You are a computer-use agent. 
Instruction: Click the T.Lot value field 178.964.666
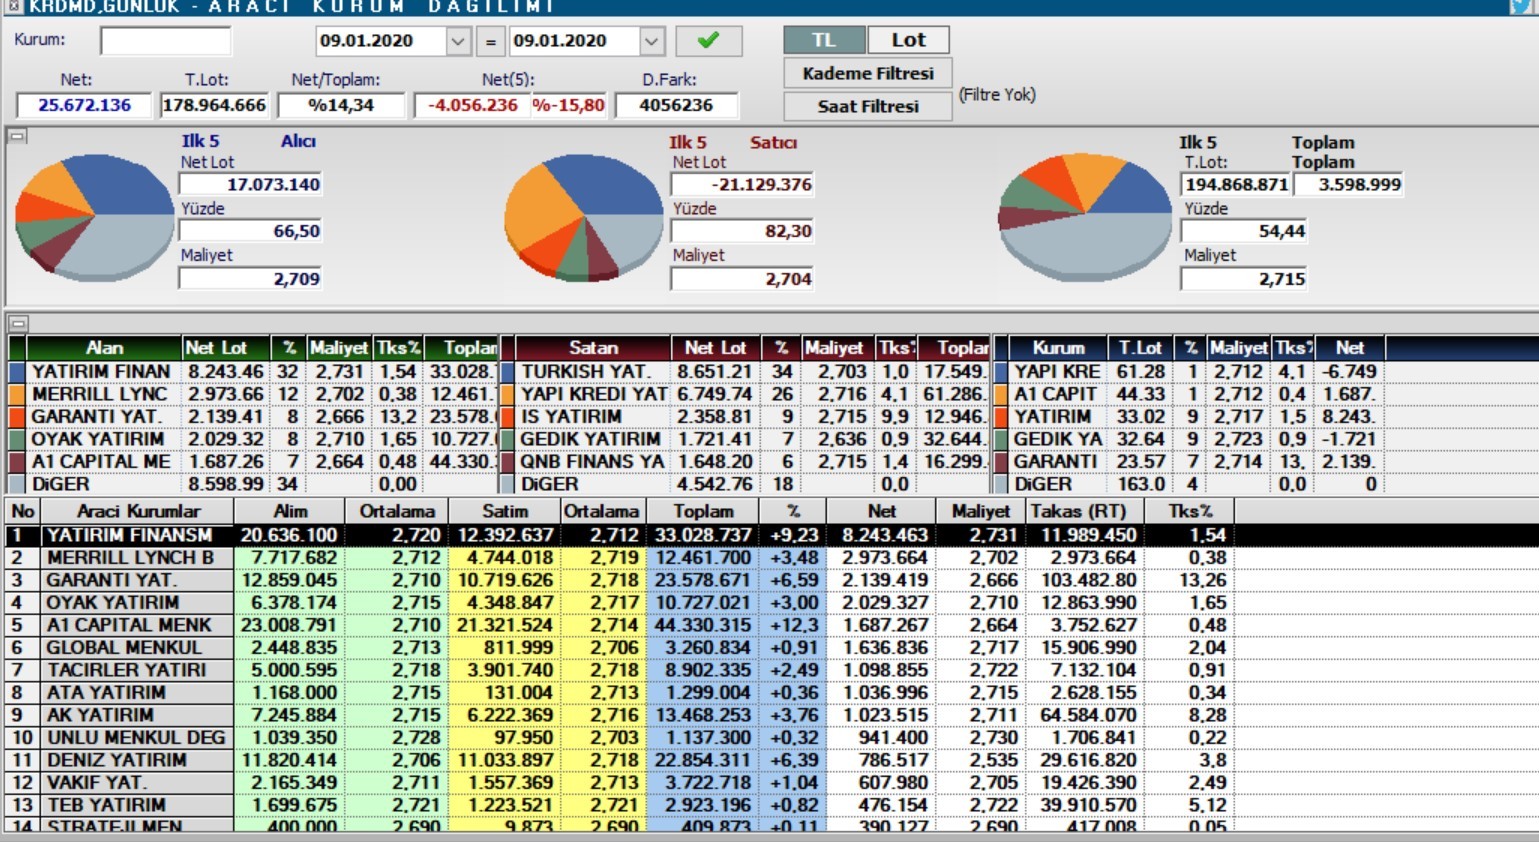pyautogui.click(x=214, y=105)
